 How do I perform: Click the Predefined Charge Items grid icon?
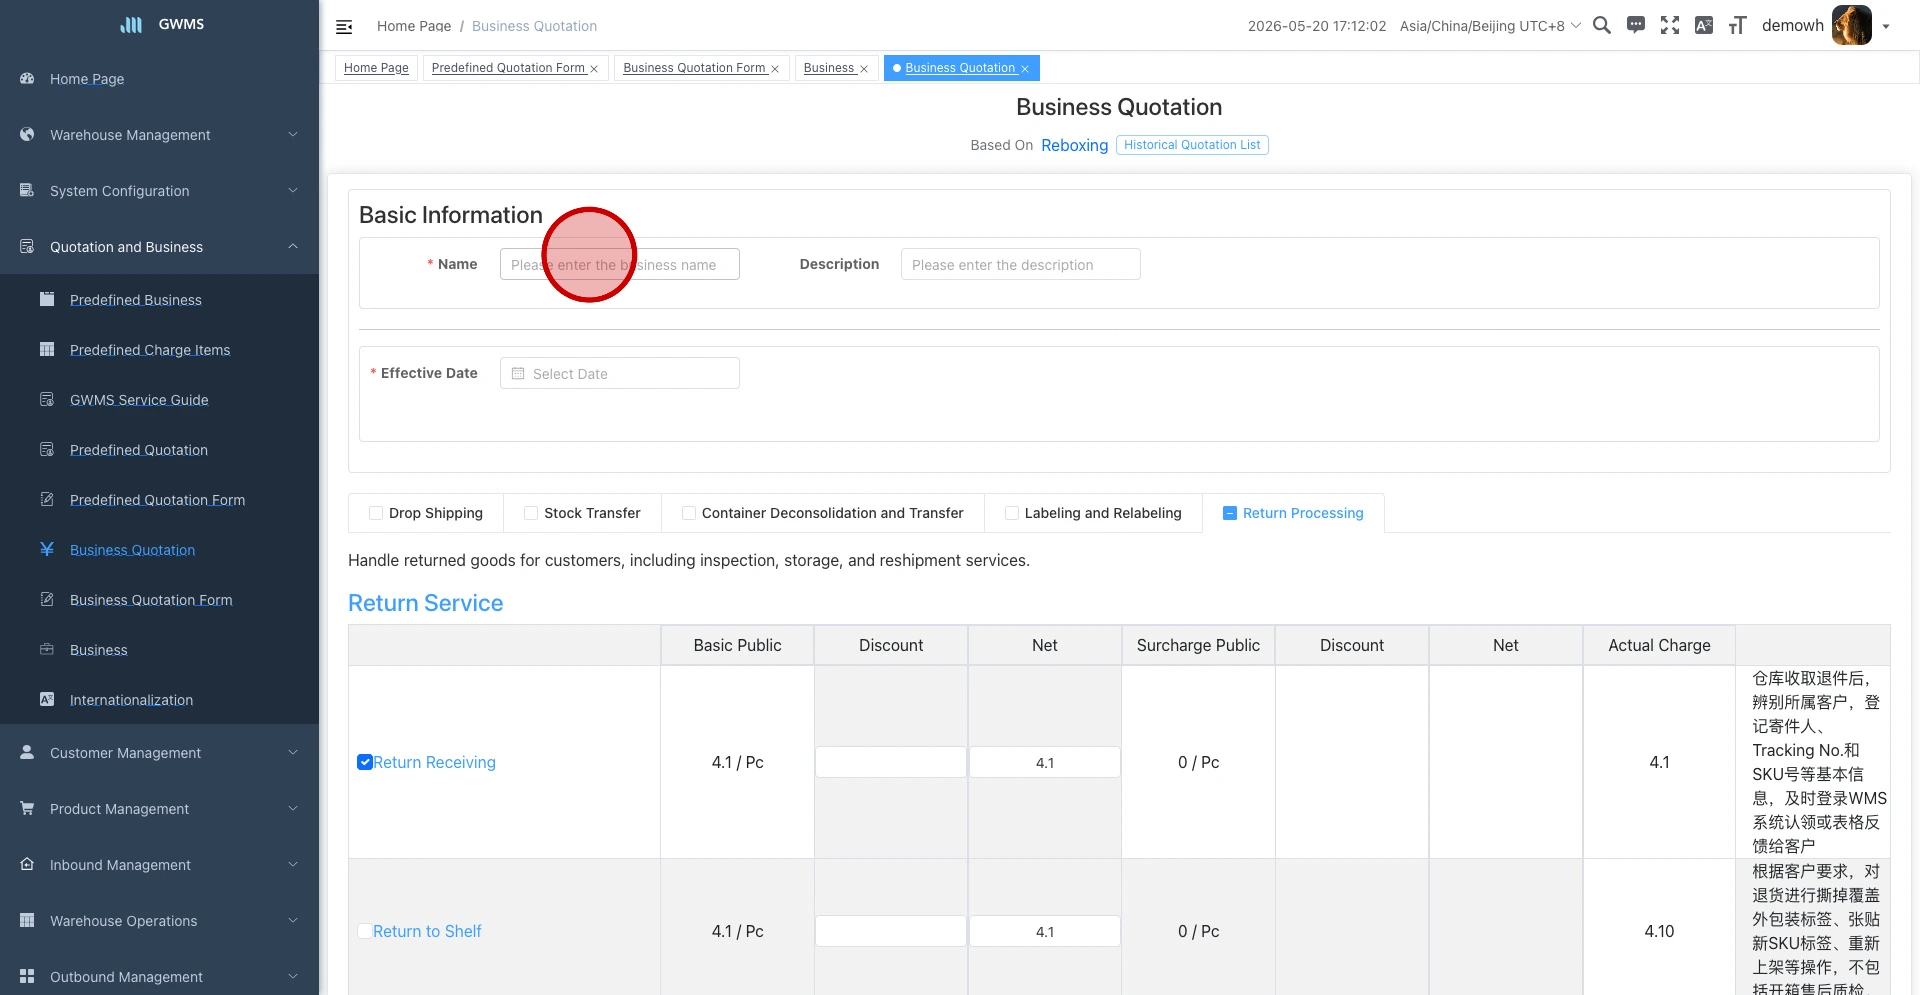point(47,349)
